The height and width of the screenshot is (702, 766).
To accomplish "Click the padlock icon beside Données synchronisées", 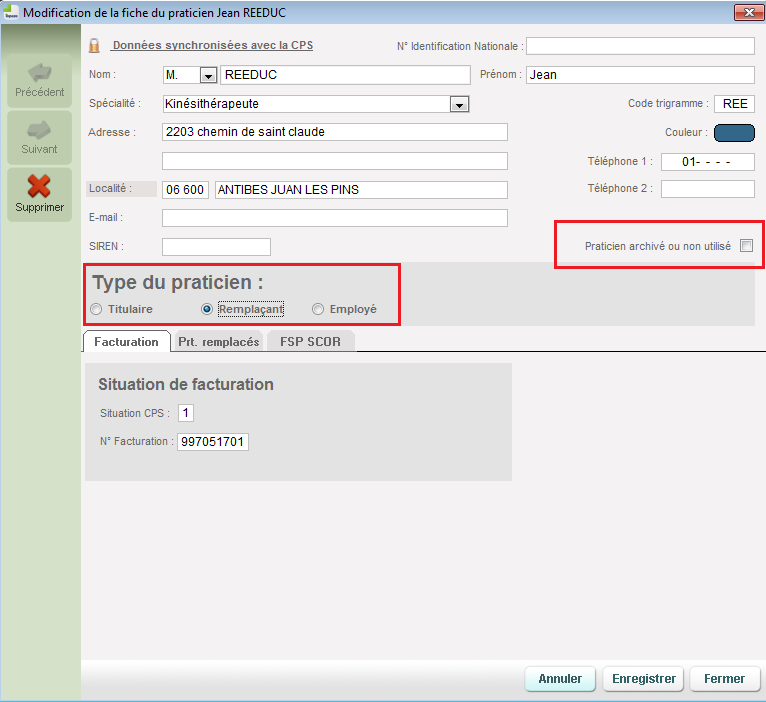I will (x=94, y=46).
